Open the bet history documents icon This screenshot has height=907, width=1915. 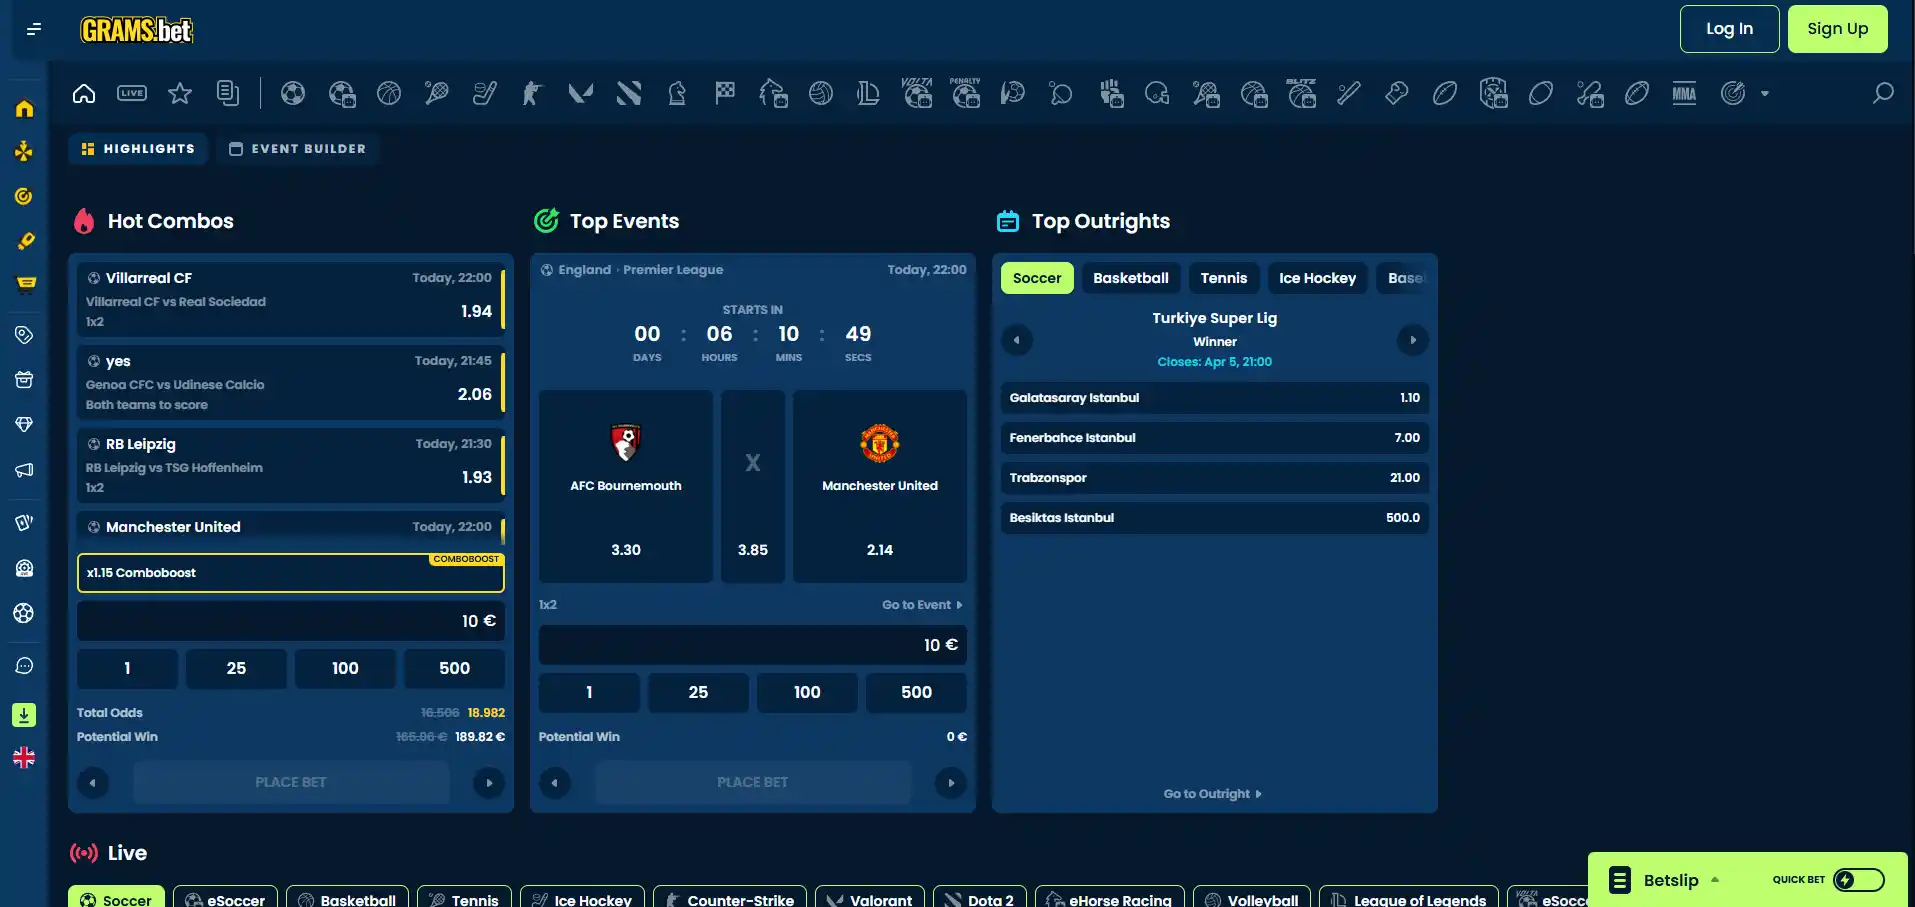tap(228, 93)
